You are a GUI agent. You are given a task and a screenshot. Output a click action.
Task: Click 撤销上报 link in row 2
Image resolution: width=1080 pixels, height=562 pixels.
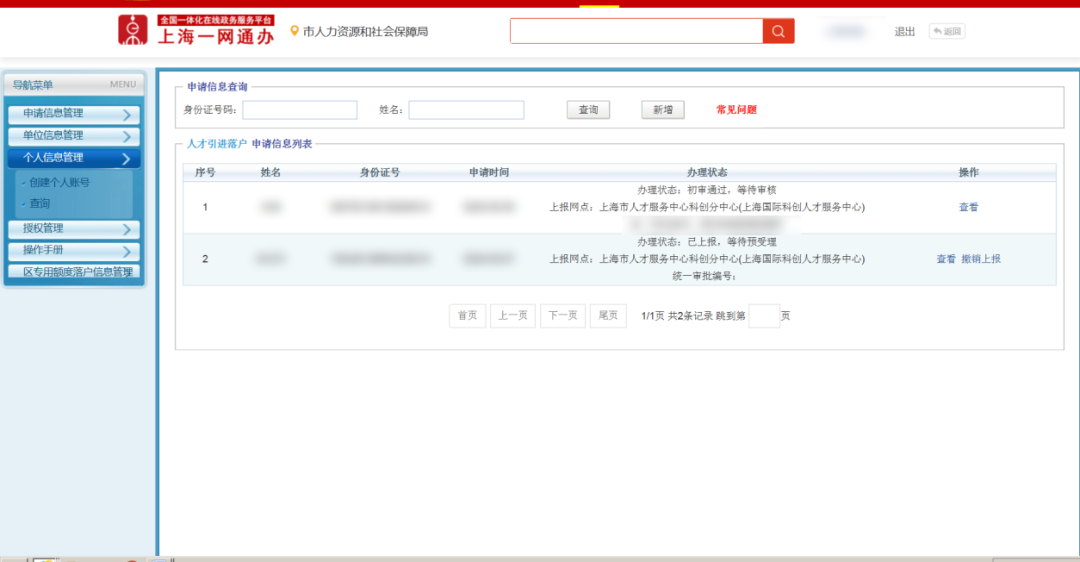pos(981,259)
